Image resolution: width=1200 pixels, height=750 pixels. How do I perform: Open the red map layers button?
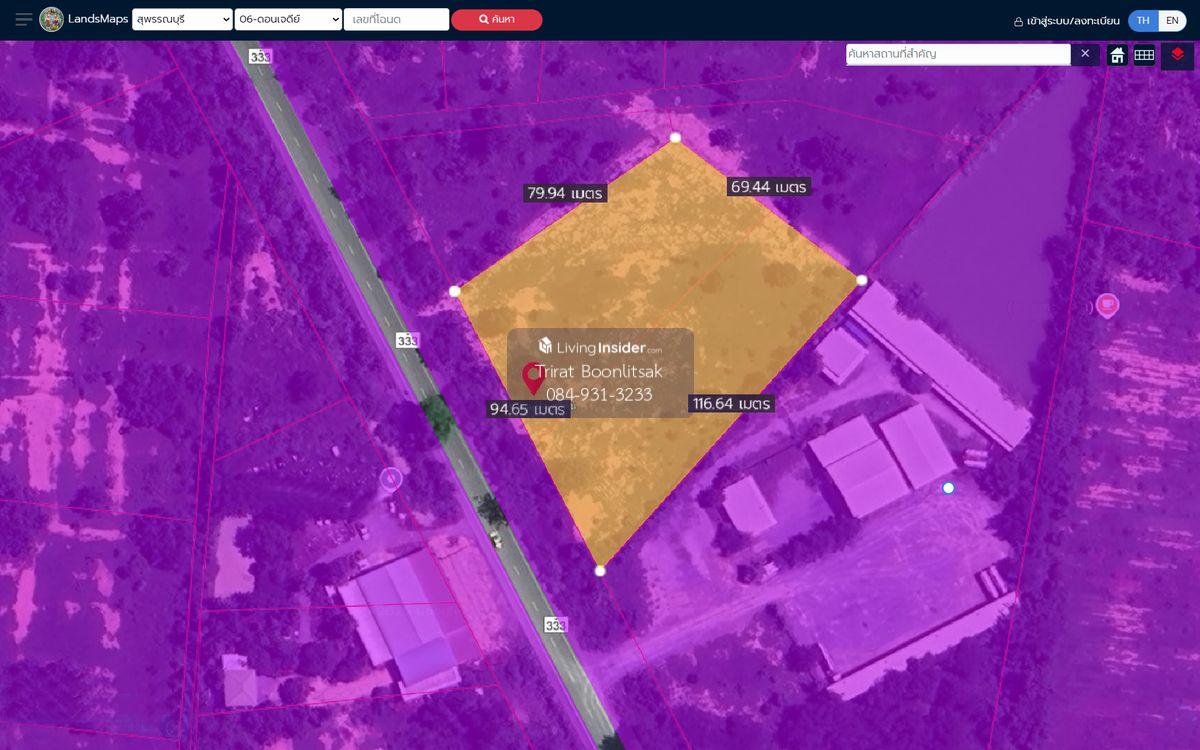[x=1177, y=55]
